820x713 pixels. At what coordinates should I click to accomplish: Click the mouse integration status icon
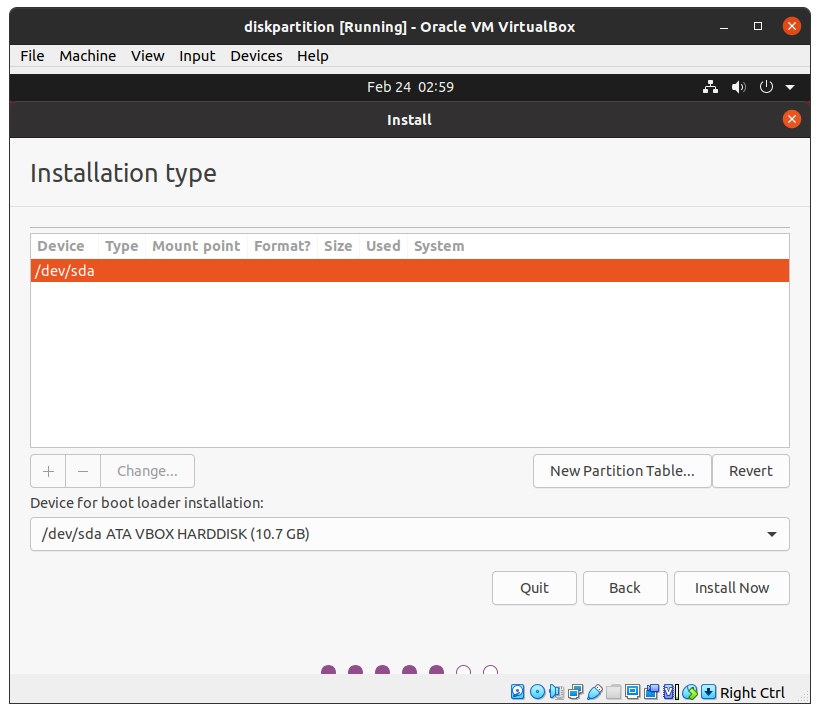pyautogui.click(x=690, y=692)
